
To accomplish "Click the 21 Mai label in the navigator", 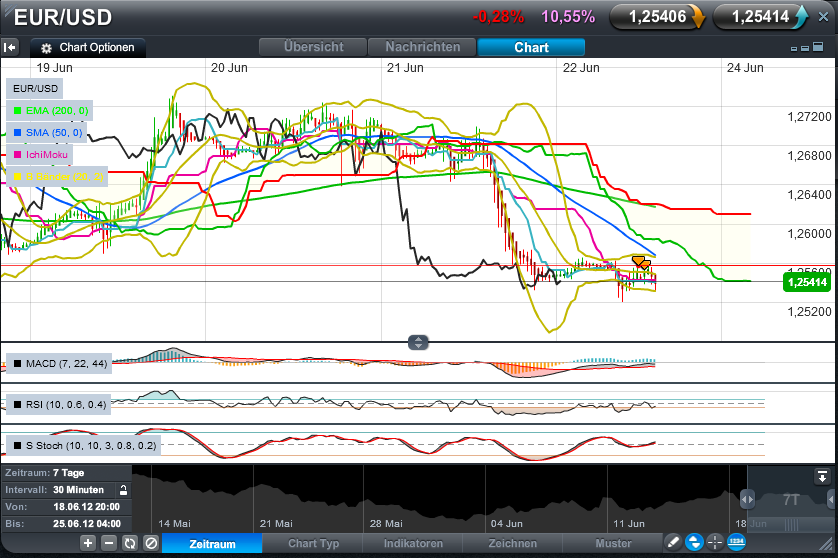I will [276, 524].
